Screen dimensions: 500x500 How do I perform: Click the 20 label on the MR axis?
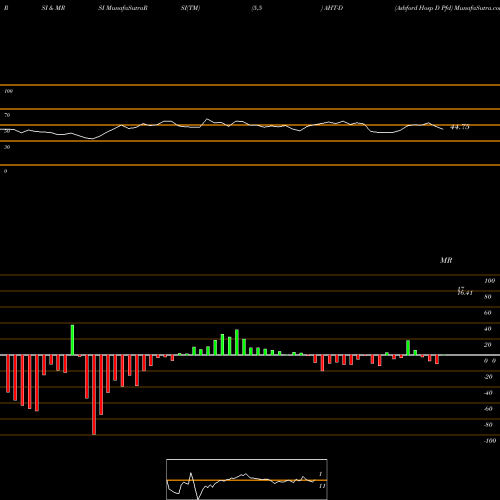[x=487, y=345]
